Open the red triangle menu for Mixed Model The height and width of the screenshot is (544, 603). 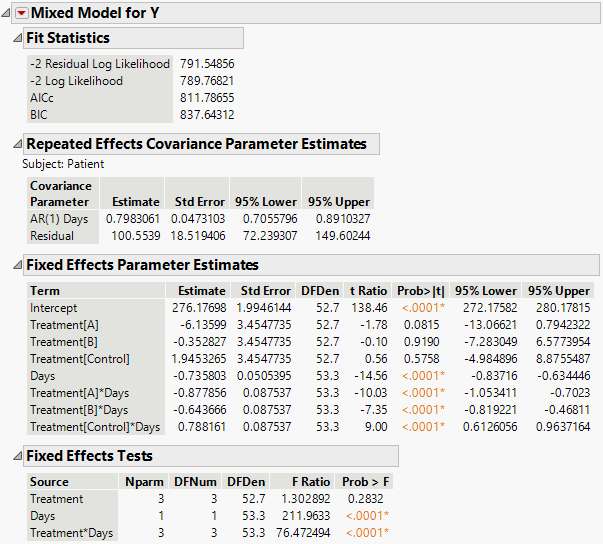point(22,13)
